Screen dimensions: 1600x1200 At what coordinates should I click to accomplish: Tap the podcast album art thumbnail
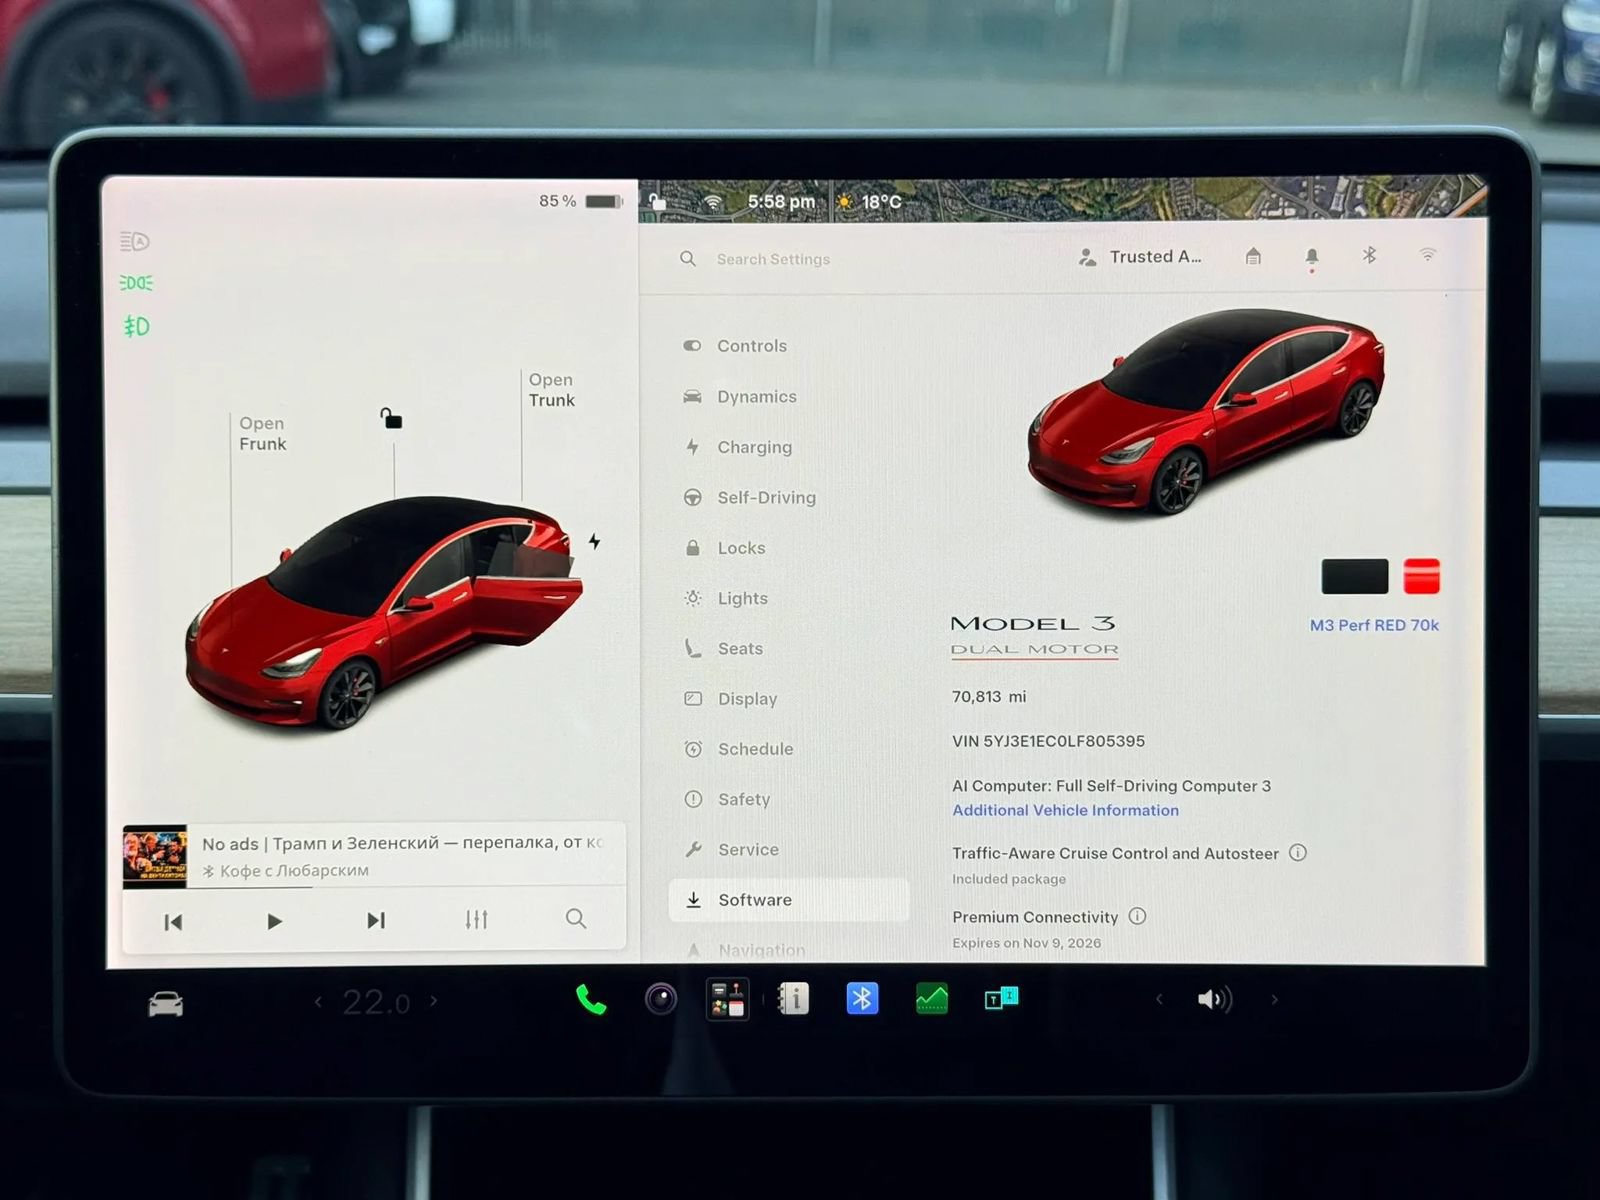[x=154, y=857]
